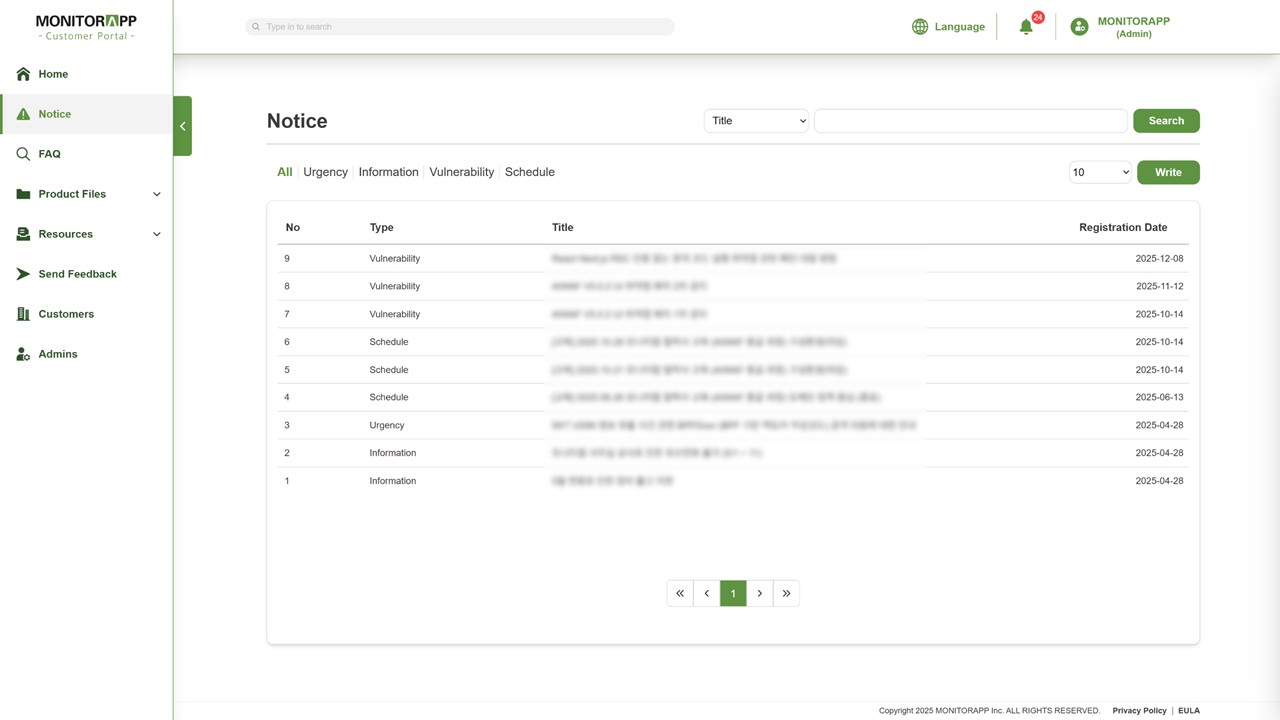Click the Language label in header
The height and width of the screenshot is (720, 1280).
(x=960, y=27)
